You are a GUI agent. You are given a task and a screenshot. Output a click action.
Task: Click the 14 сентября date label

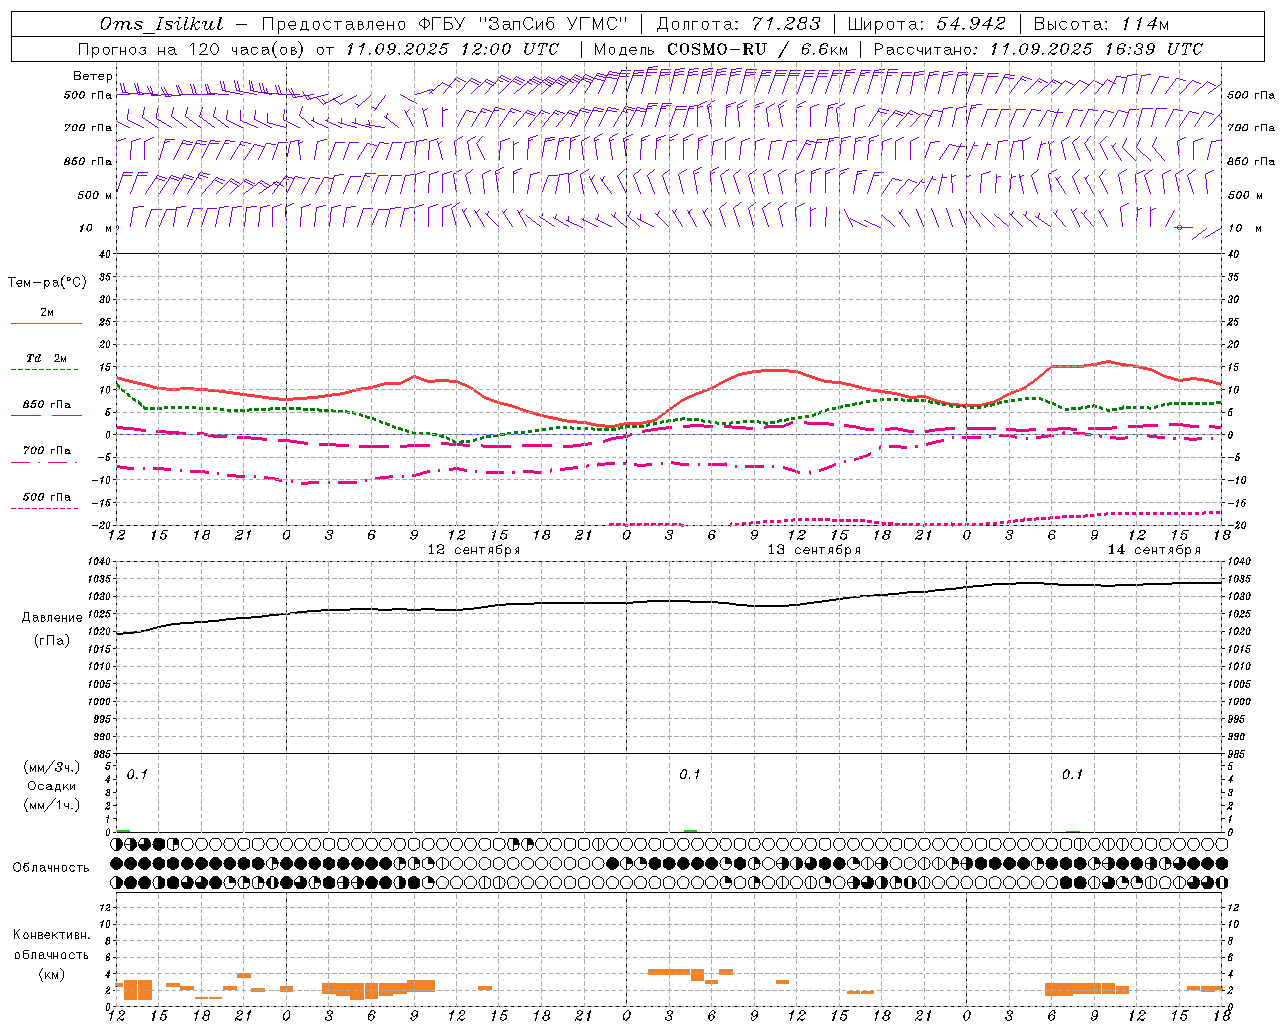point(1154,550)
